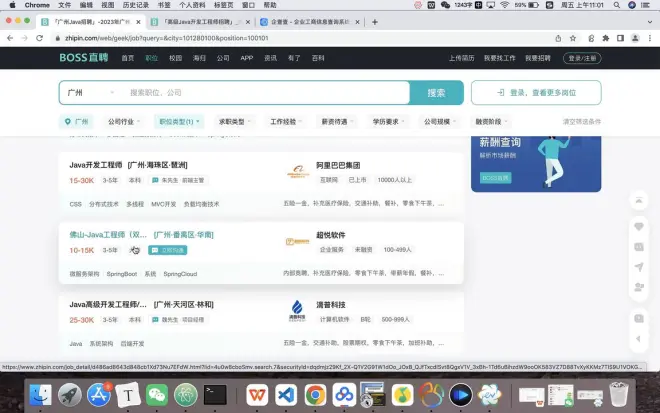Expand the 工作经验 filter dropdown
This screenshot has height=413, width=660.
[287, 121]
